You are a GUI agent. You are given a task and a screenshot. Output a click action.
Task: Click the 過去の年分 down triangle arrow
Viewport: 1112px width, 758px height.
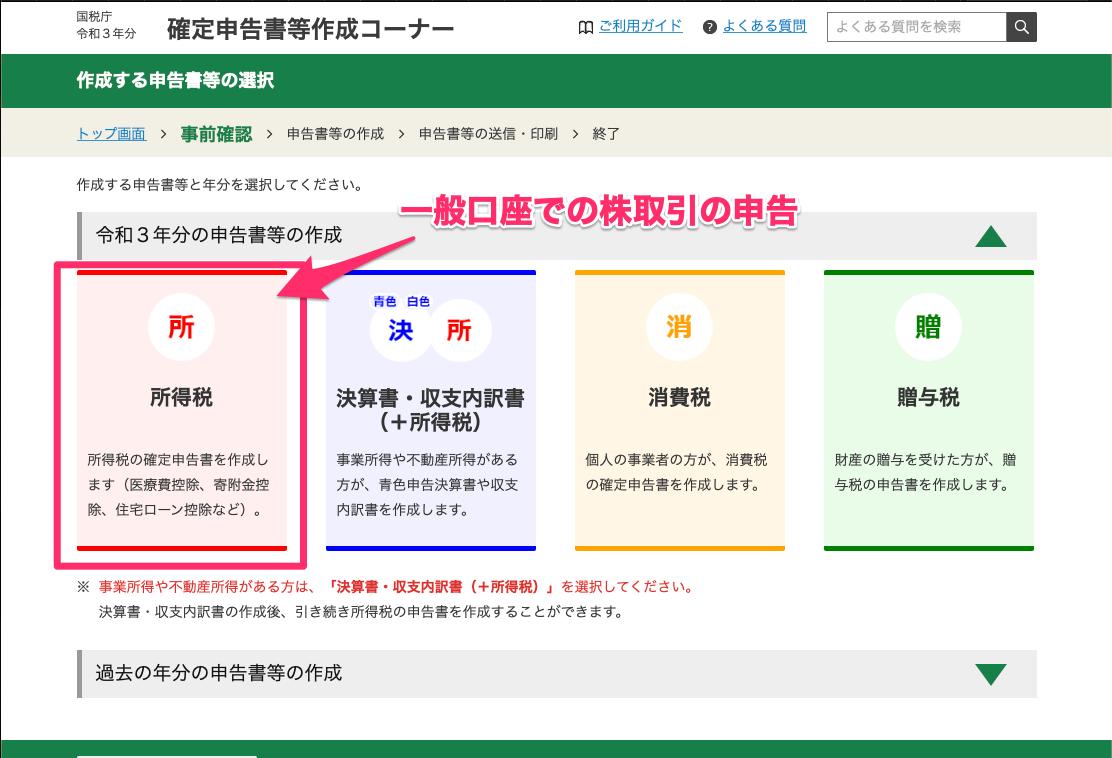pyautogui.click(x=991, y=674)
